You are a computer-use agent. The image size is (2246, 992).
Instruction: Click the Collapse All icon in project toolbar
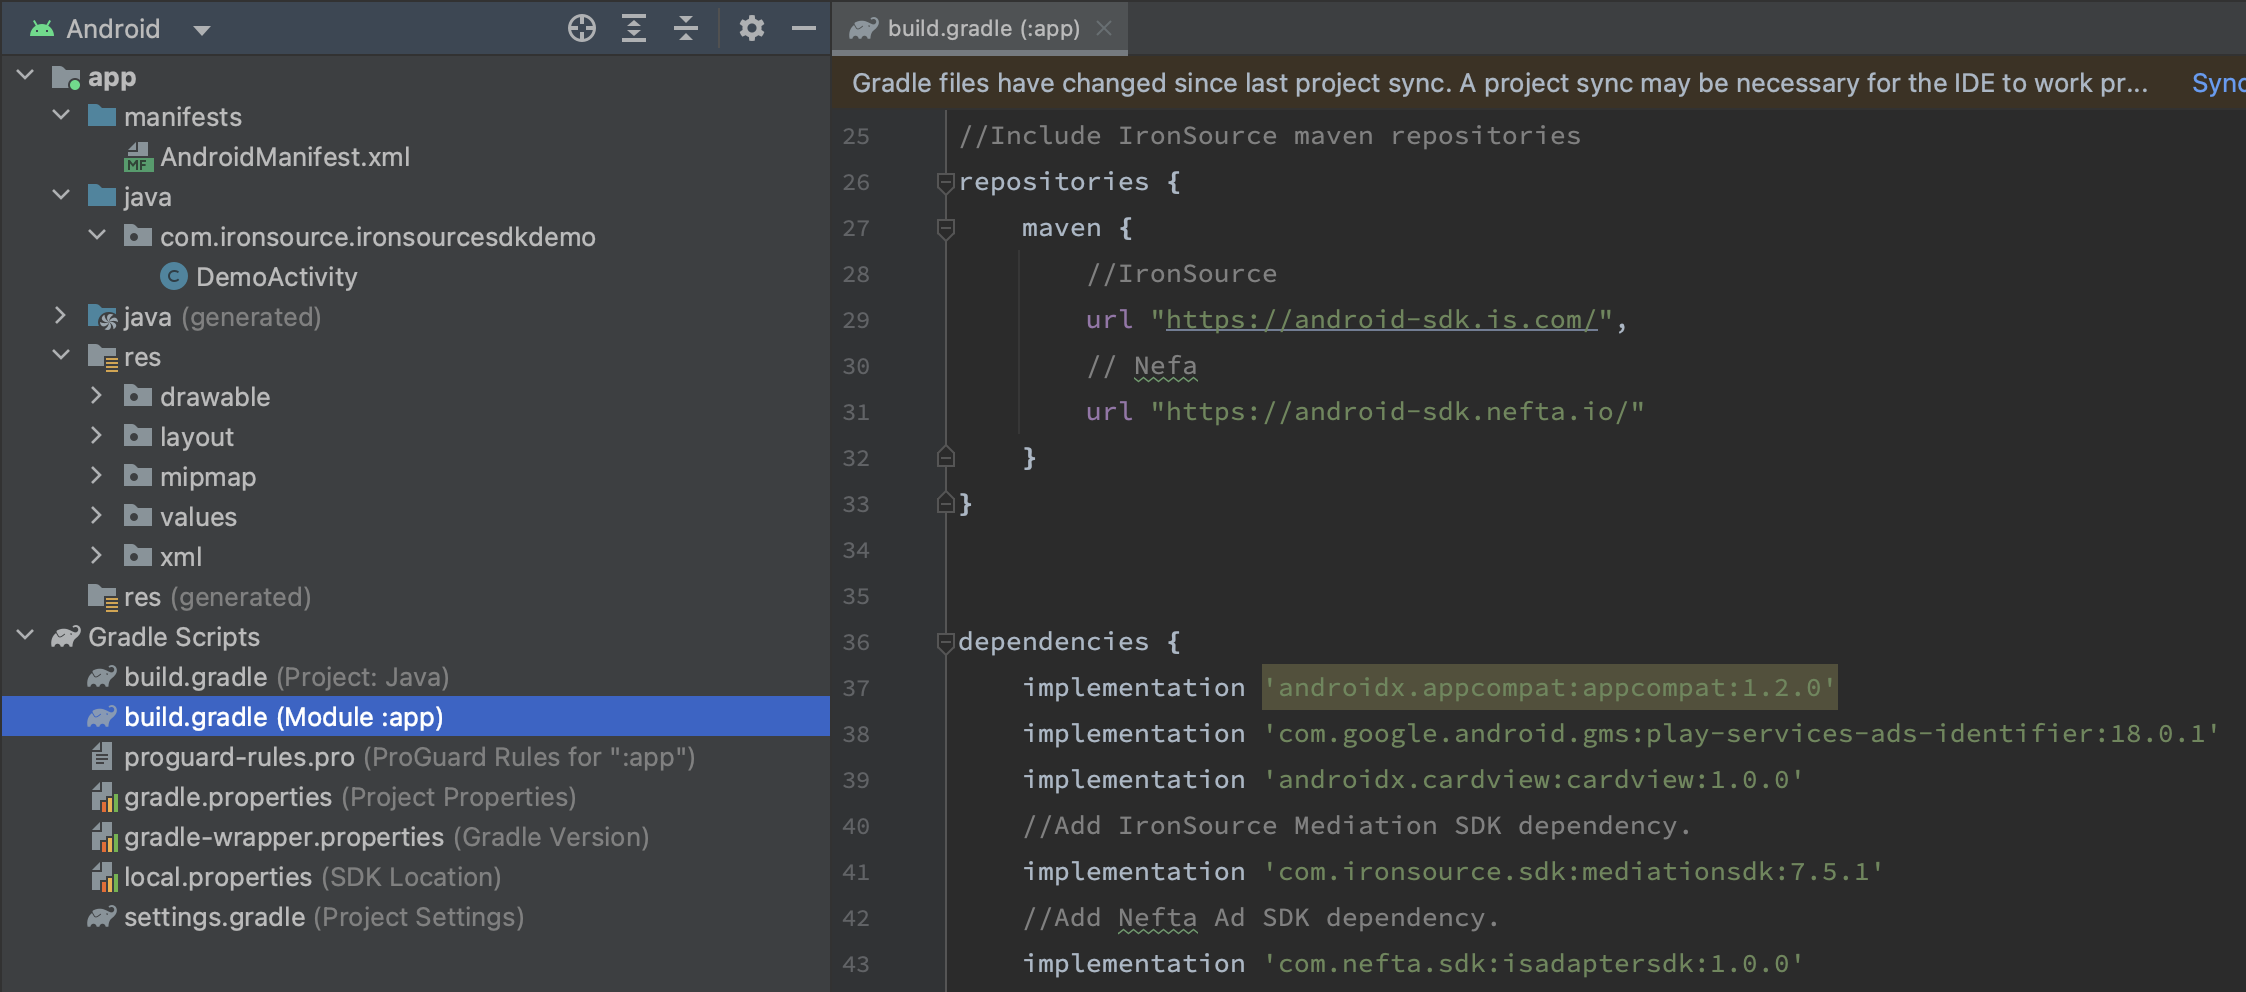tap(686, 28)
